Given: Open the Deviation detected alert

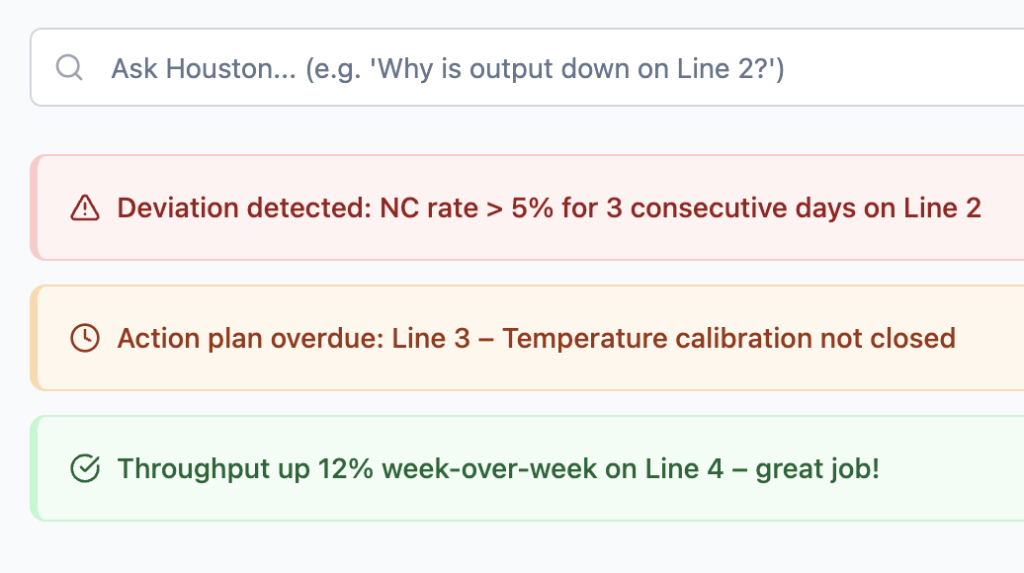Looking at the screenshot, I should [x=548, y=208].
